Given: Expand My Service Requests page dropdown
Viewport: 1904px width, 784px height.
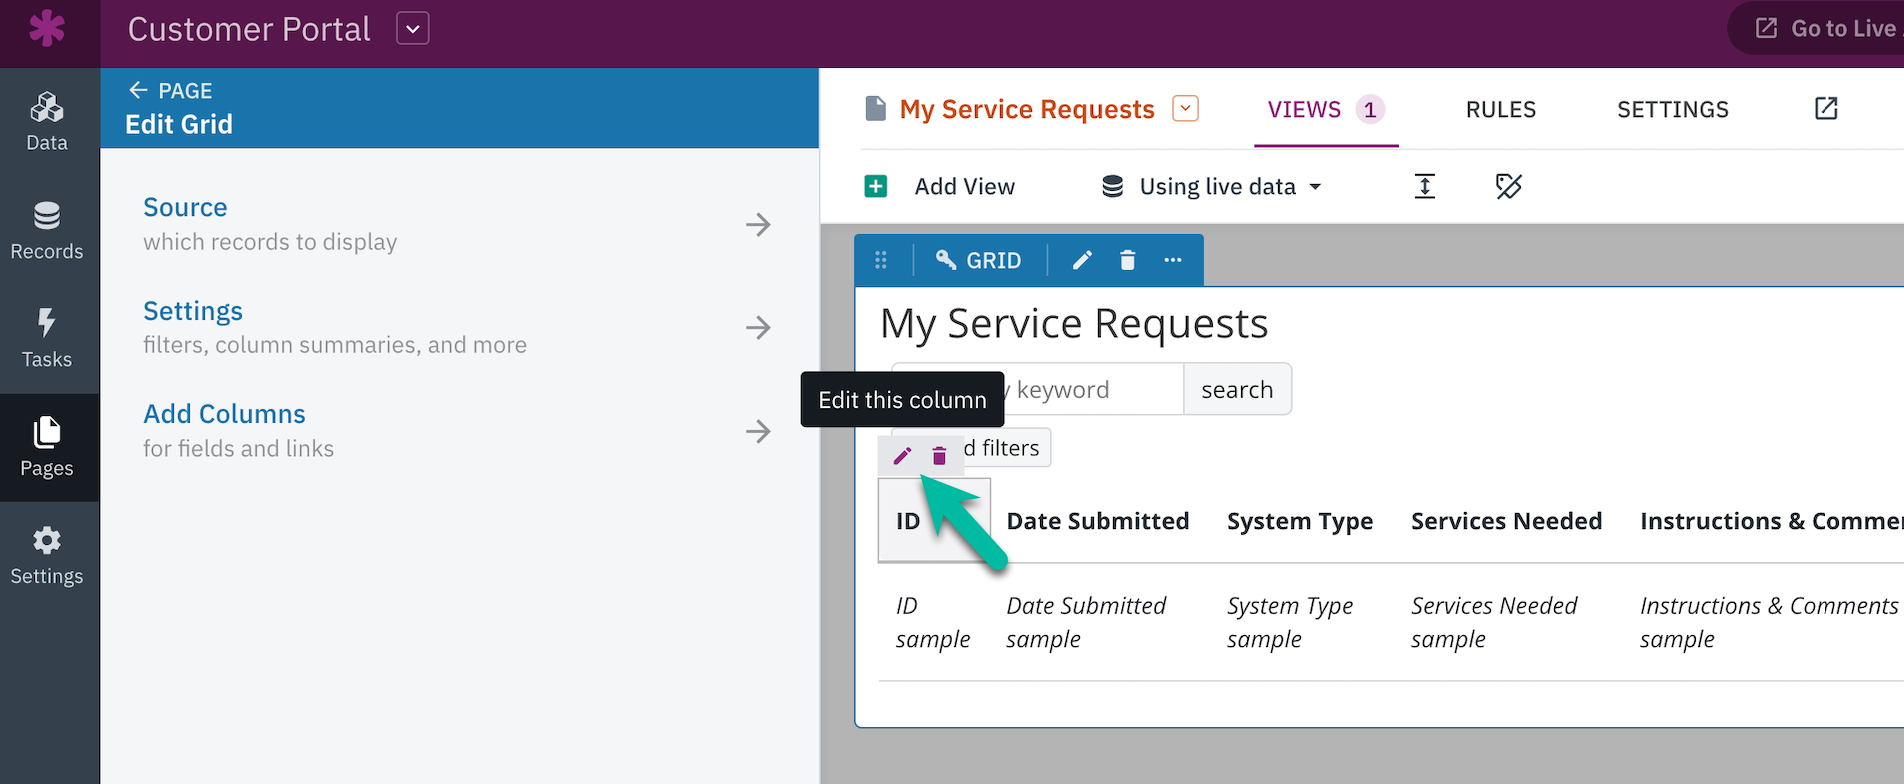Looking at the screenshot, I should click(1185, 108).
